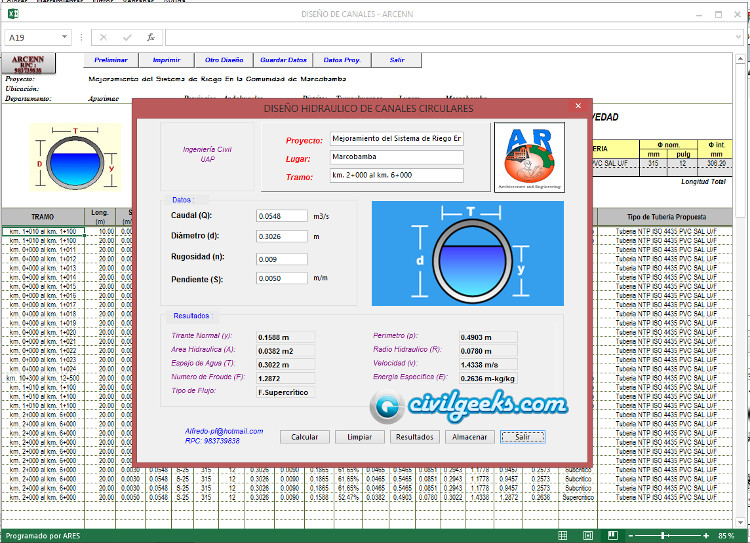Click the Resultados button

click(414, 437)
